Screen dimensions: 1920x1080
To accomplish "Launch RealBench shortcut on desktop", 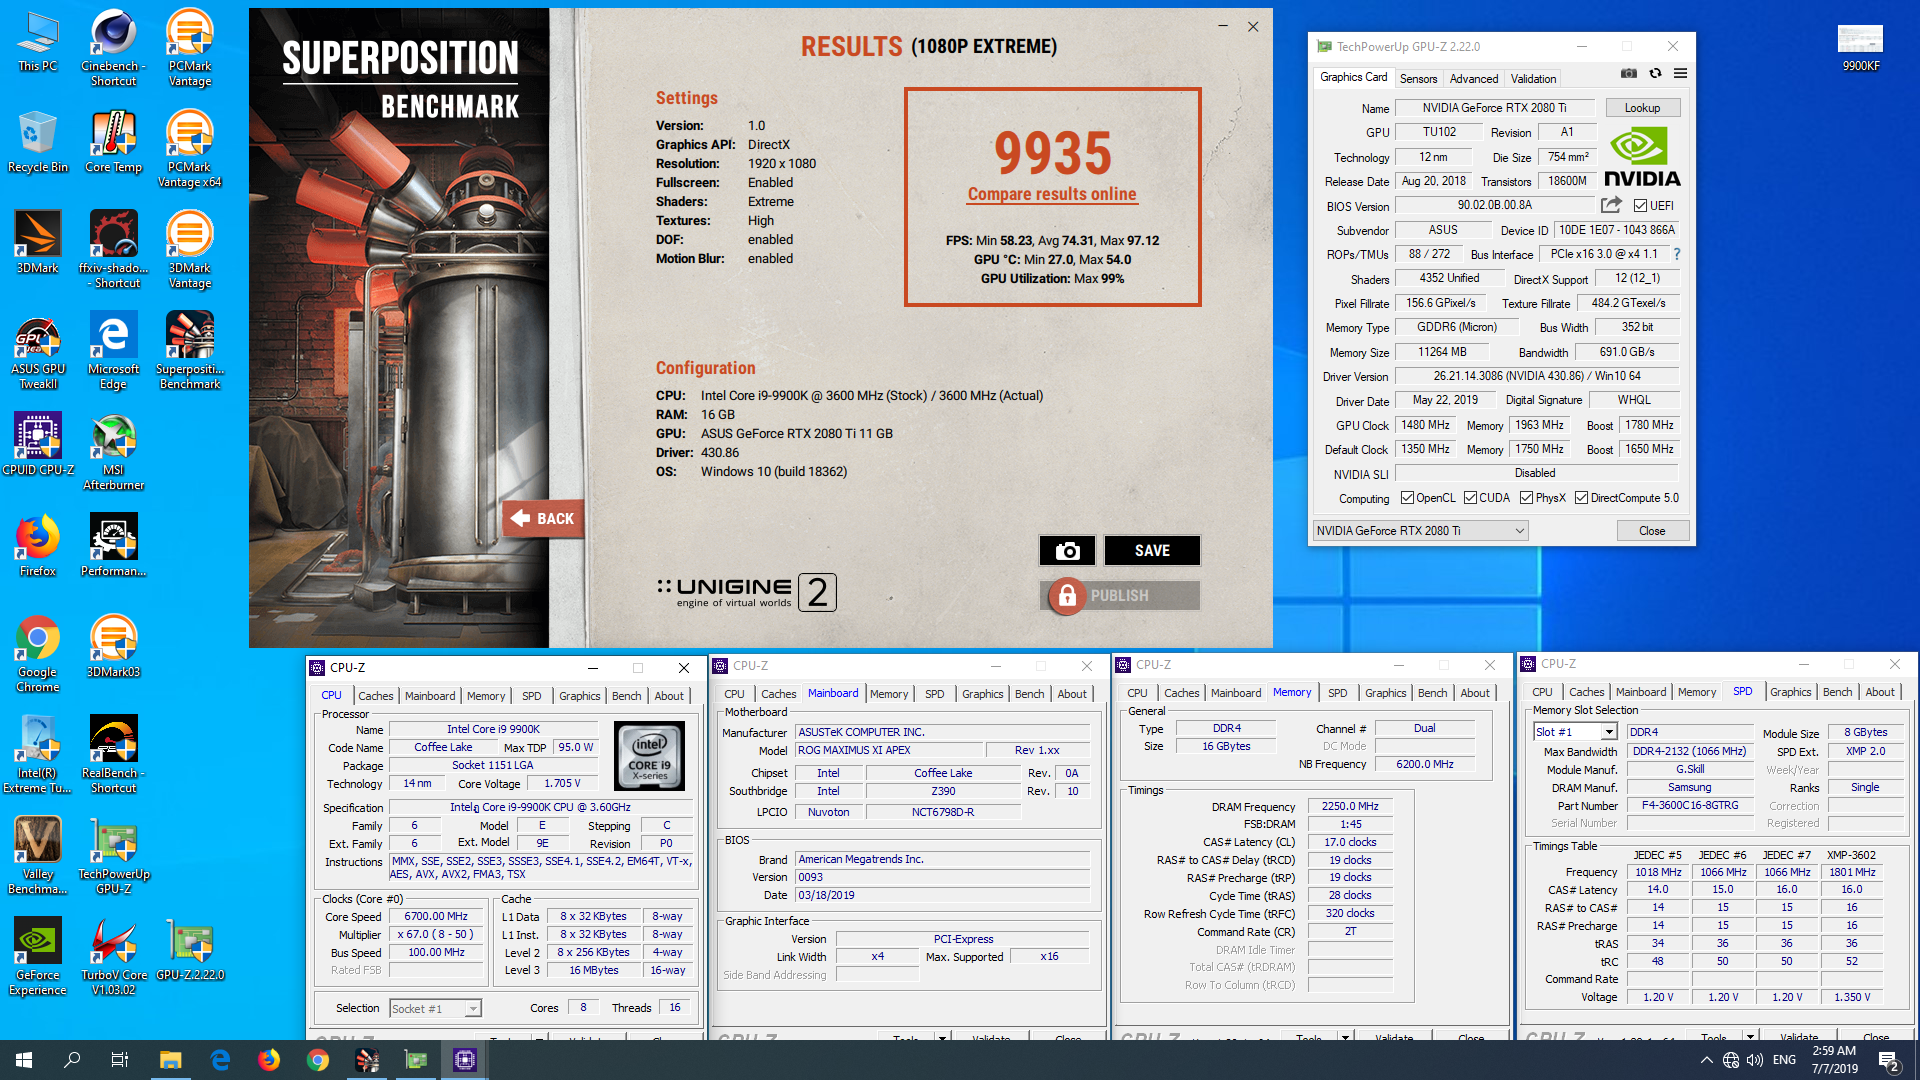I will 113,755.
